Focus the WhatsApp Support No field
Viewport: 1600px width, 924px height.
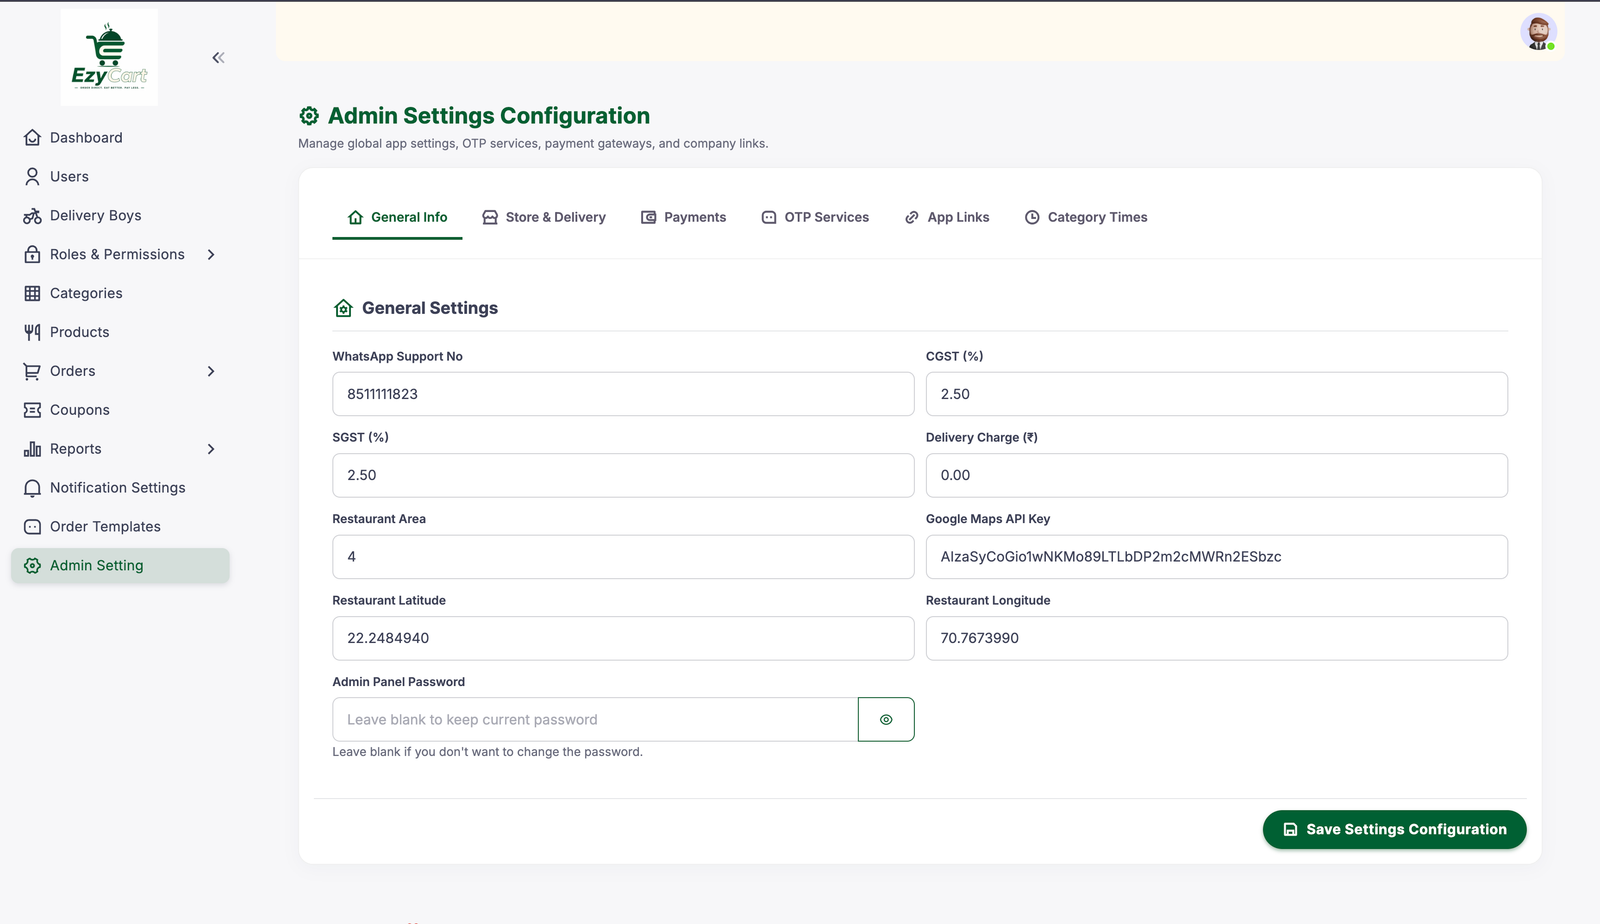pyautogui.click(x=623, y=394)
